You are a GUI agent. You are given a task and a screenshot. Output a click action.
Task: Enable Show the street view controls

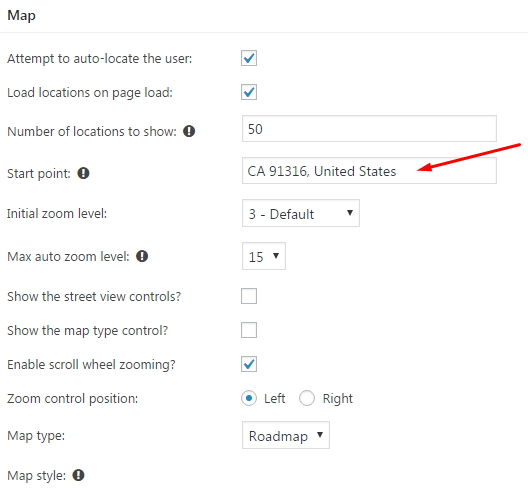click(249, 296)
